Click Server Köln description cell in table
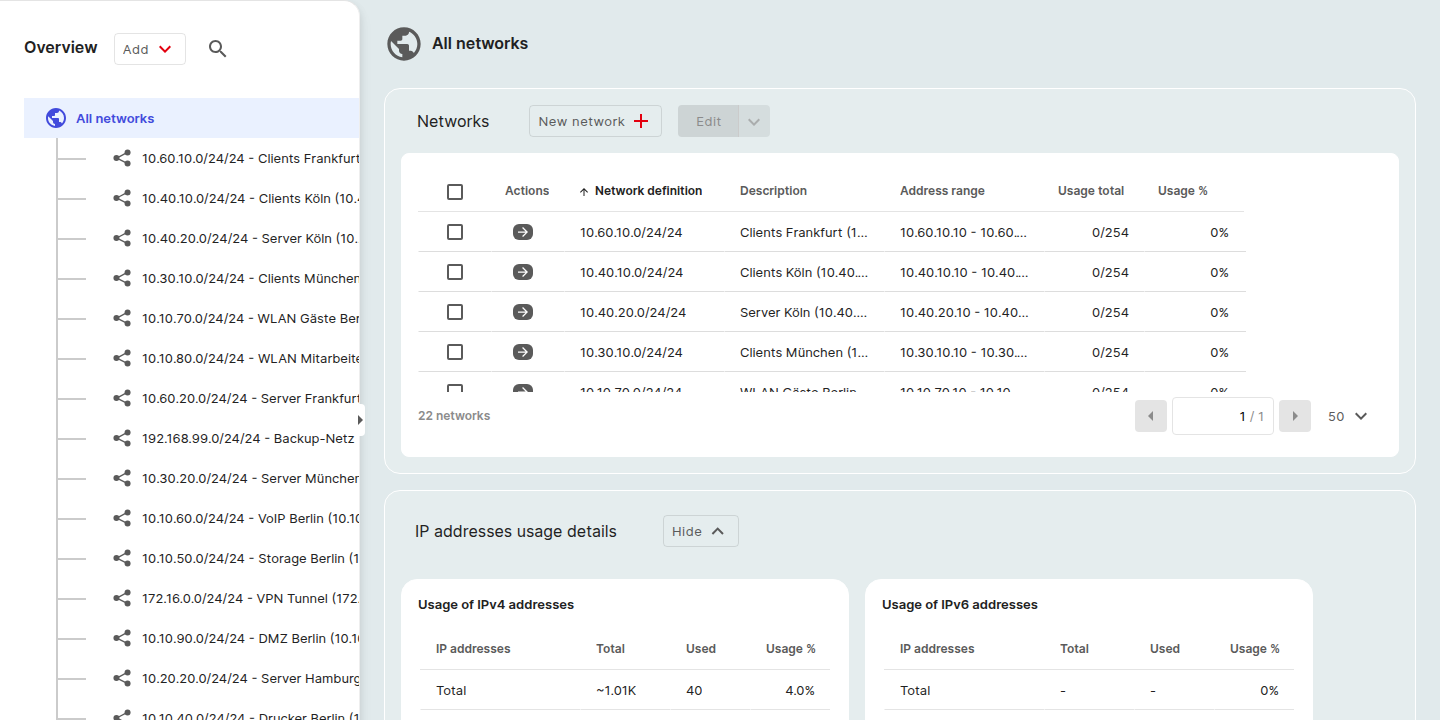Image resolution: width=1440 pixels, height=720 pixels. (804, 312)
